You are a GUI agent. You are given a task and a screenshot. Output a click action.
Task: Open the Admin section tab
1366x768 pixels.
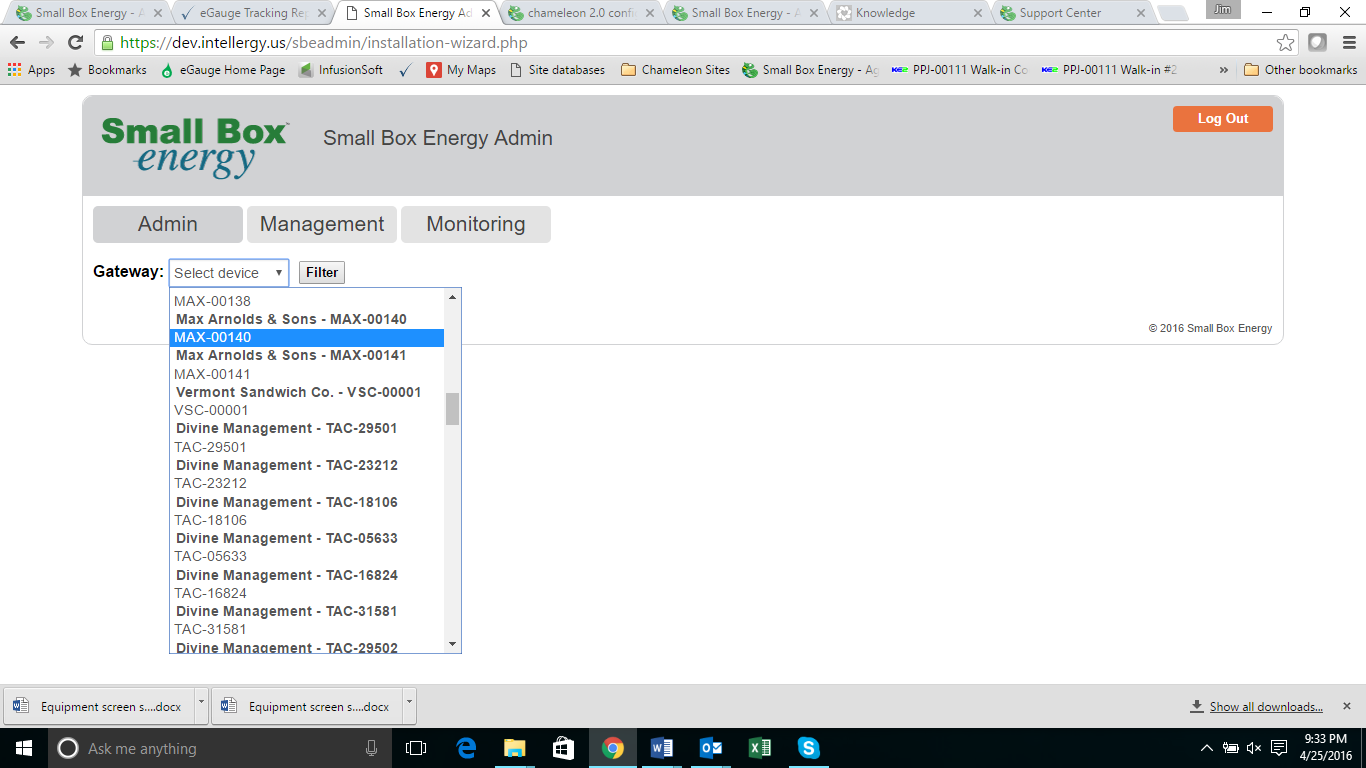pyautogui.click(x=168, y=224)
